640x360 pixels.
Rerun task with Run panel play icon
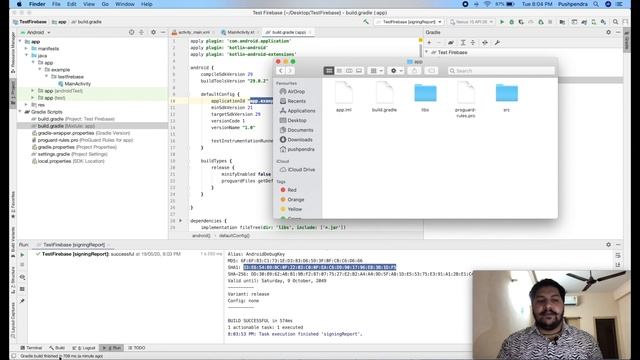point(22,255)
